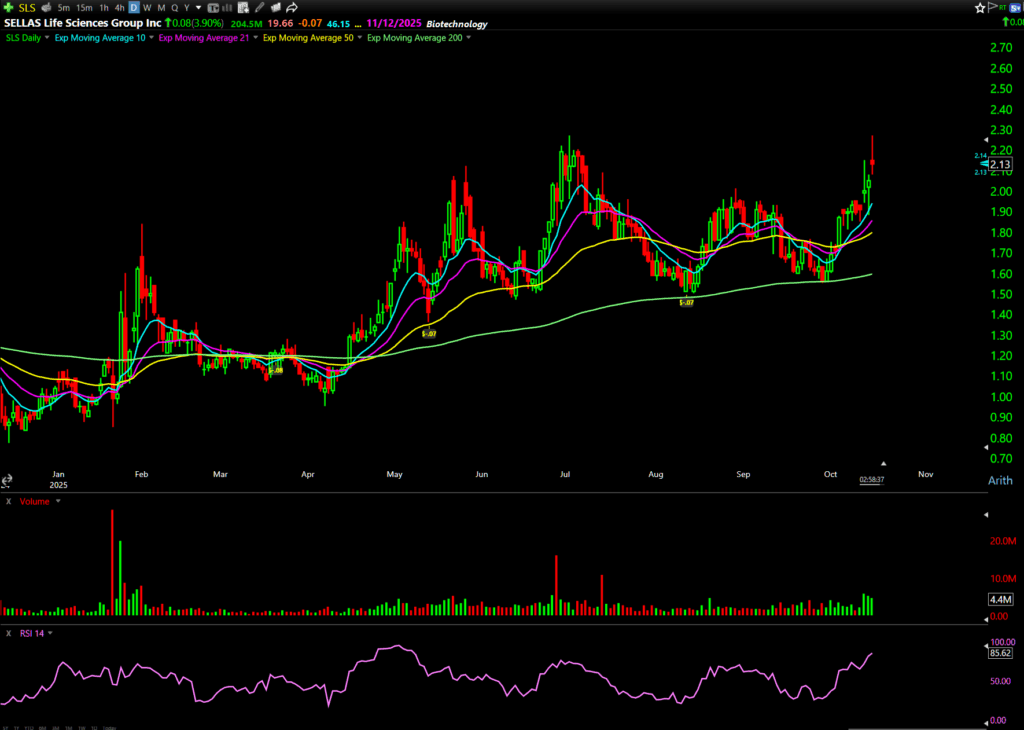Close the RSI 14 pane
This screenshot has width=1024, height=730.
[x=8, y=632]
